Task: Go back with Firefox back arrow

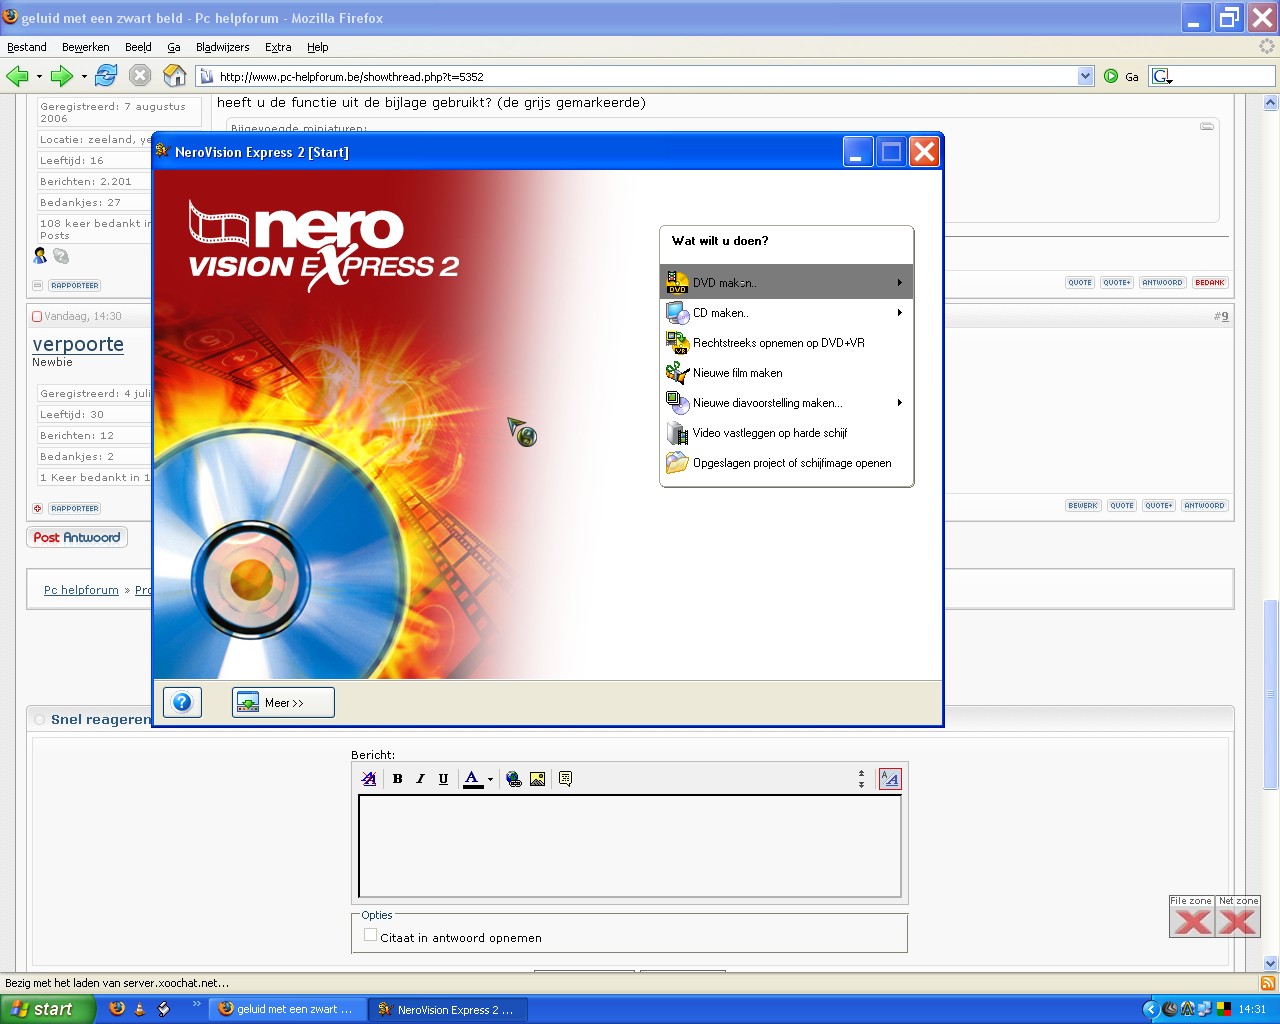Action: pos(17,76)
